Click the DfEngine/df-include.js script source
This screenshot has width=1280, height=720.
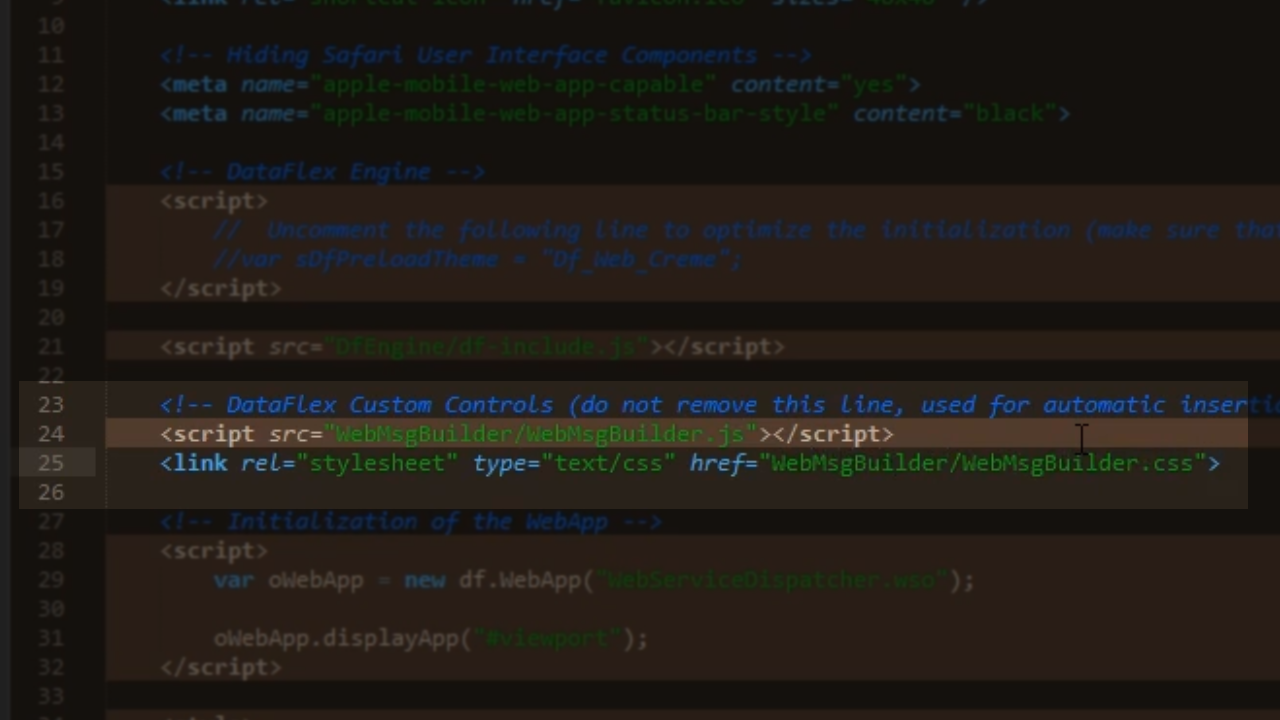tap(486, 347)
